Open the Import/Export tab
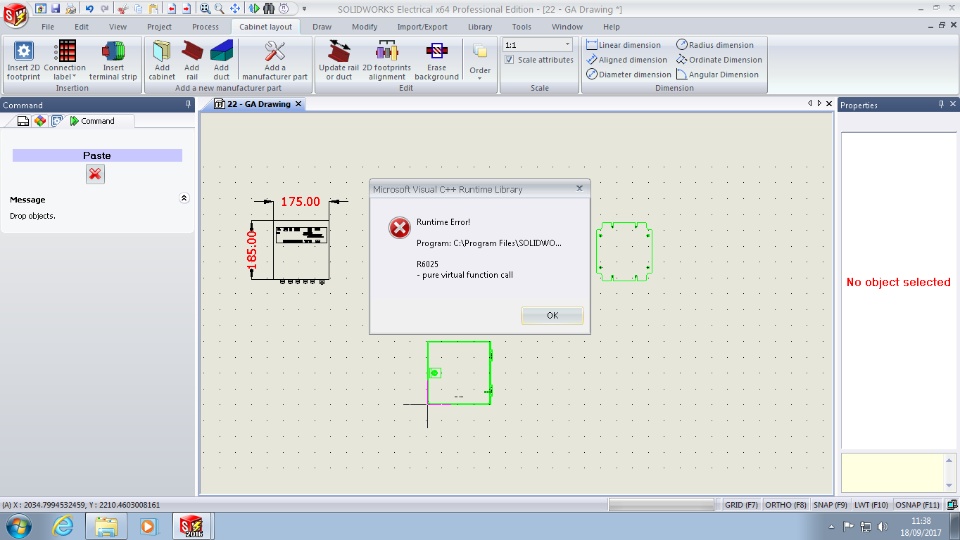Screen dimensions: 960x540 click(422, 27)
